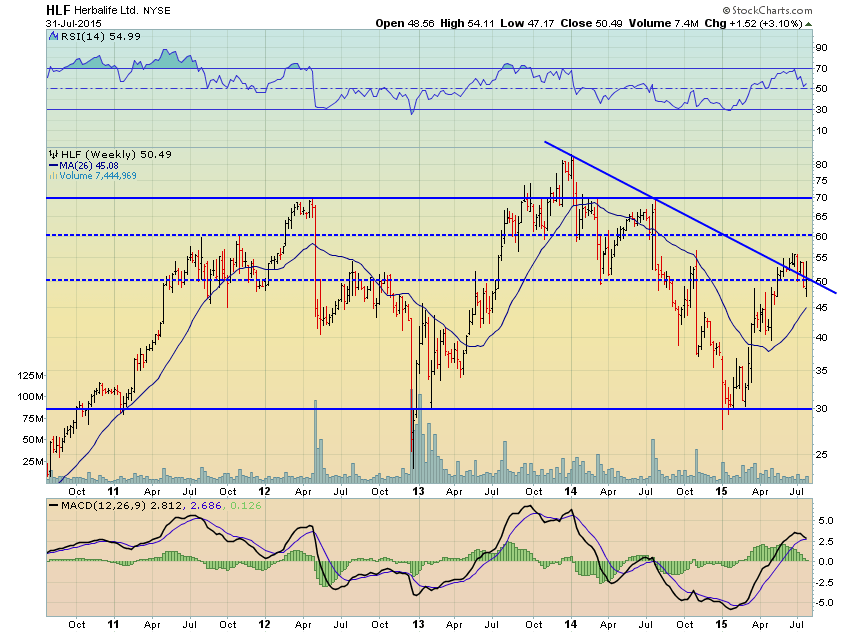The width and height of the screenshot is (850, 633).
Task: Click the candlestick icon beside HLF (Weekly)
Action: pos(53,154)
